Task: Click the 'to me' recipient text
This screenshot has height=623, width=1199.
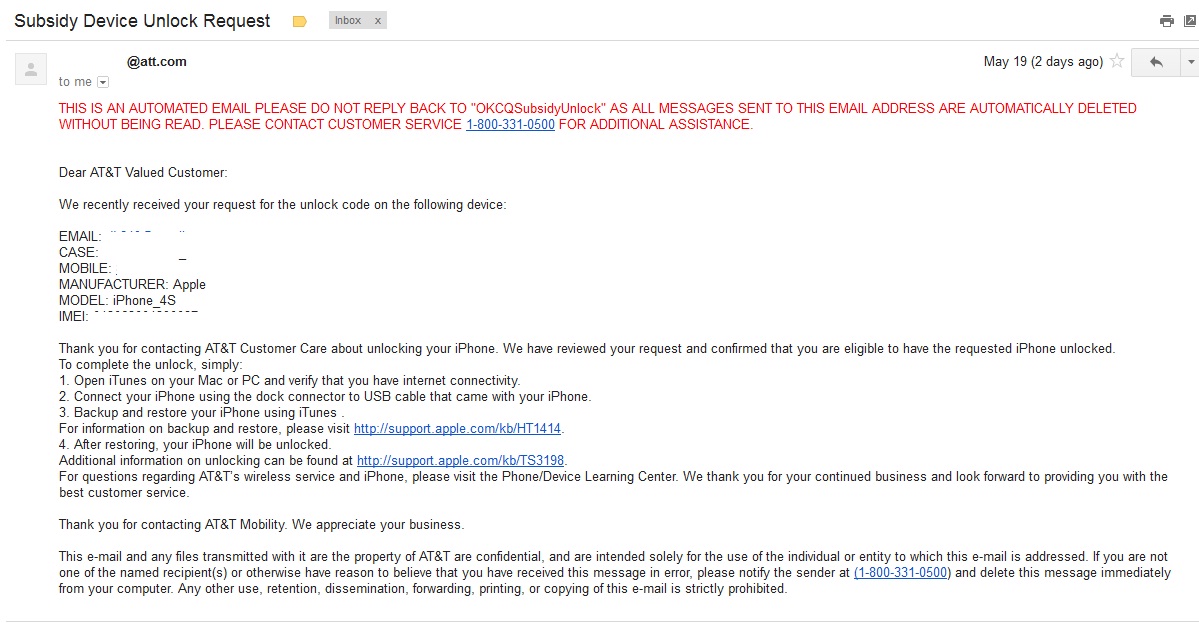Action: (x=75, y=82)
